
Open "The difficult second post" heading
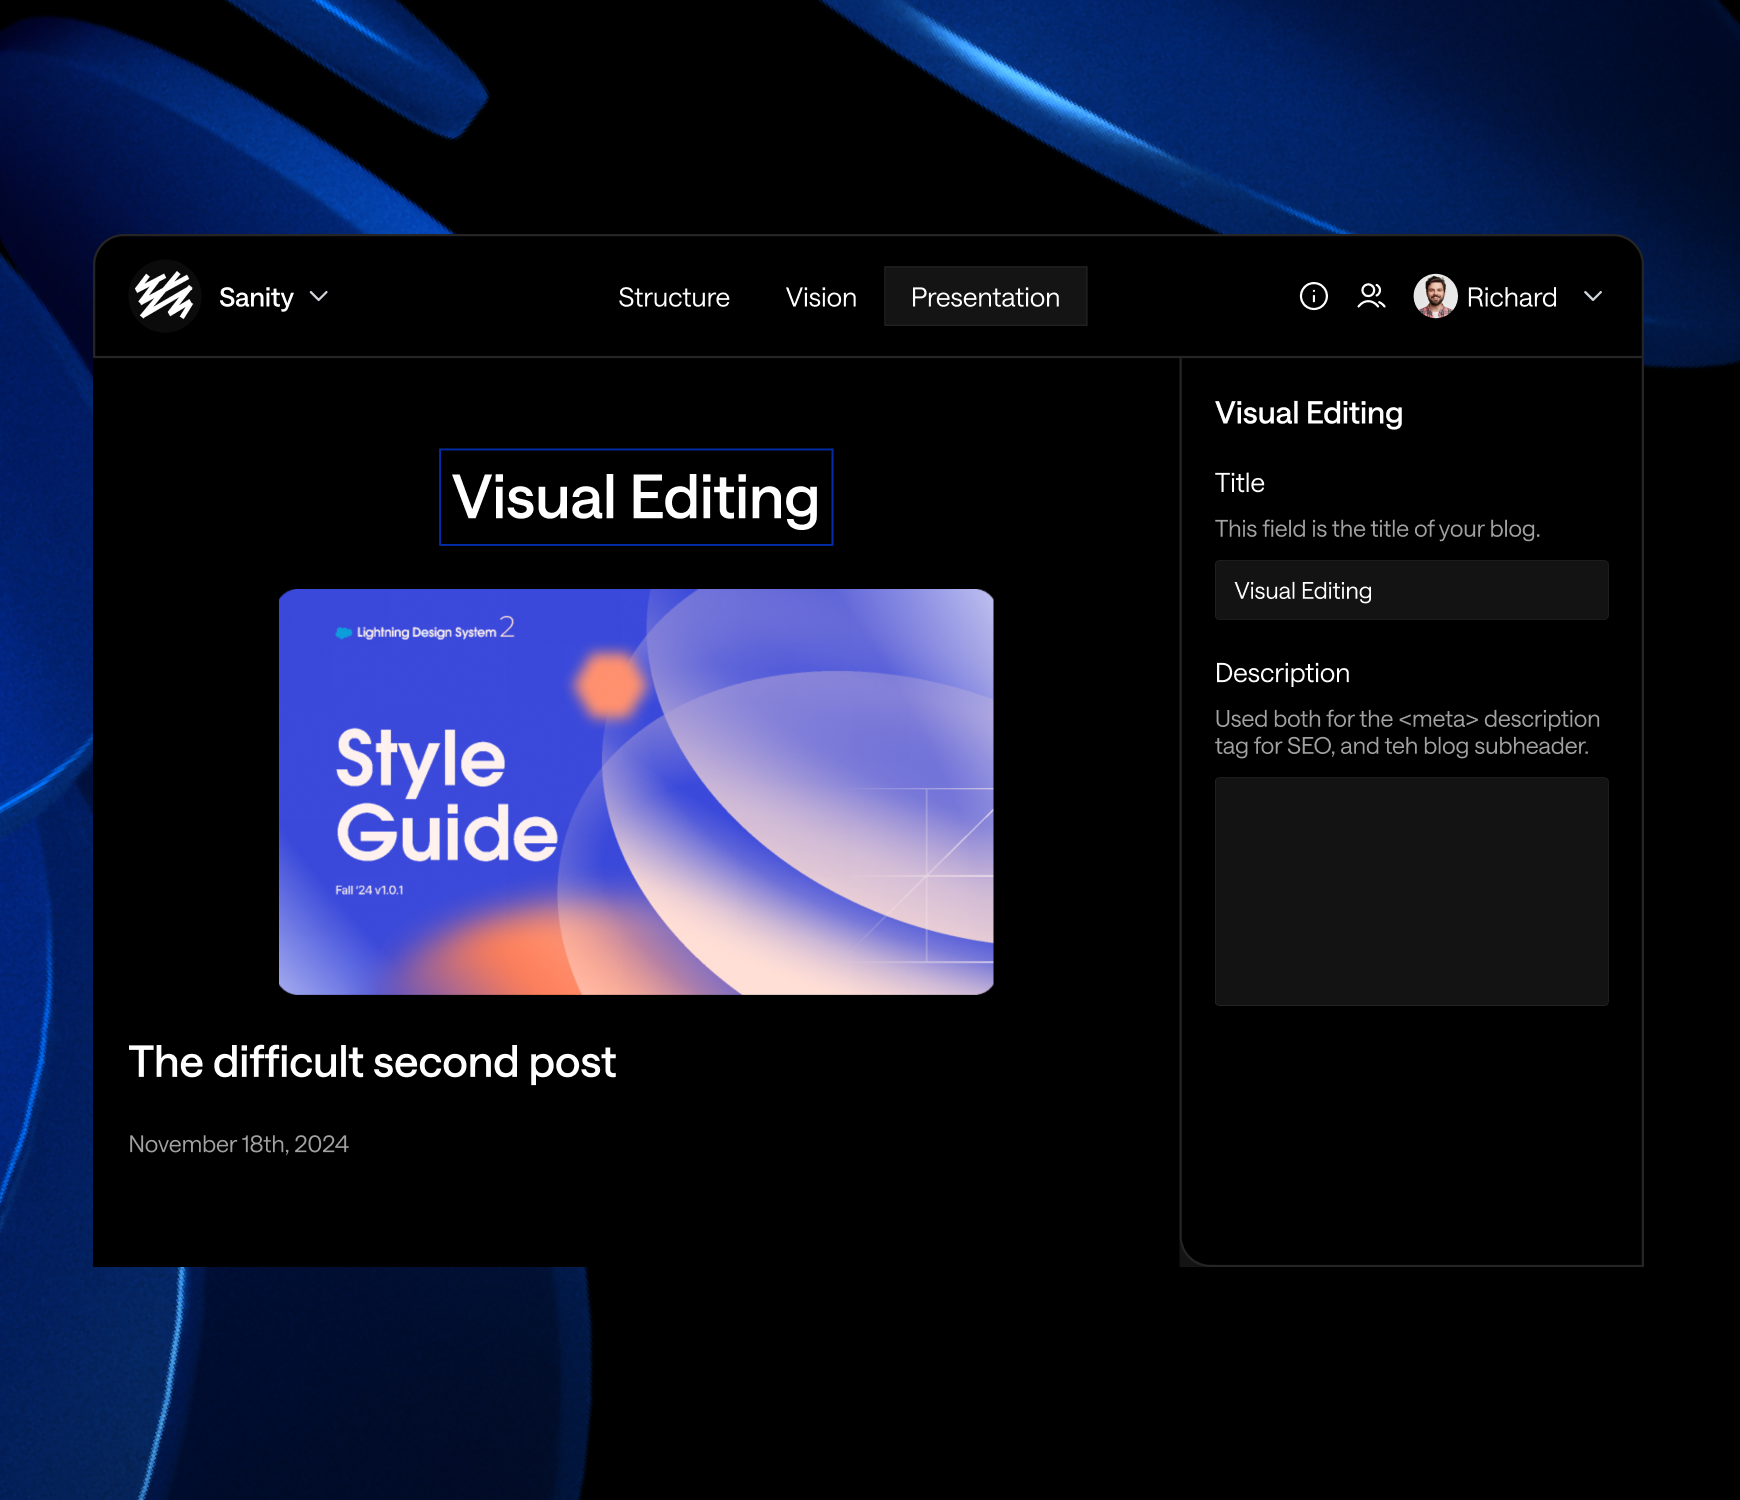(x=372, y=1062)
